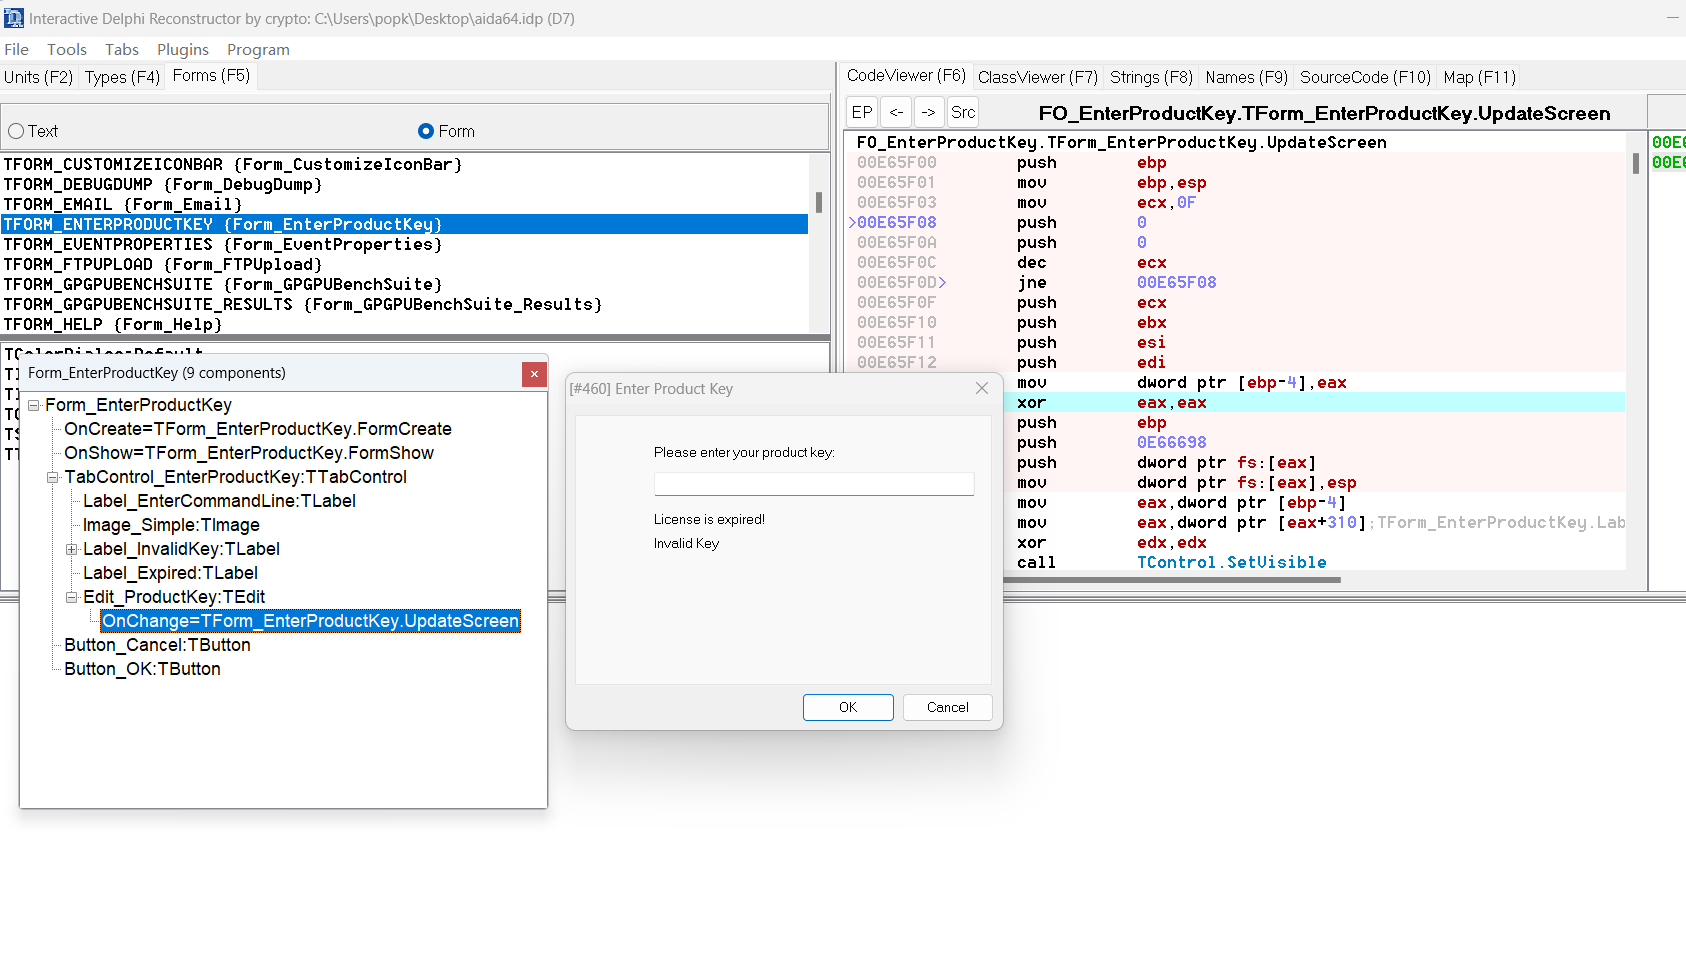Select TFORM_EMAIL in forms list
Image resolution: width=1686 pixels, height=972 pixels.
point(404,204)
